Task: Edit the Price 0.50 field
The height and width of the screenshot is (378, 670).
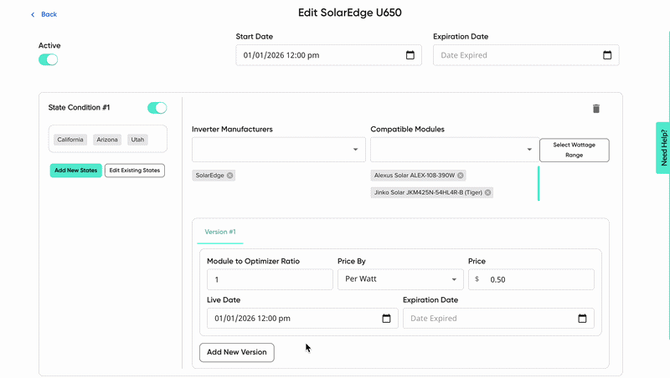Action: 531,280
